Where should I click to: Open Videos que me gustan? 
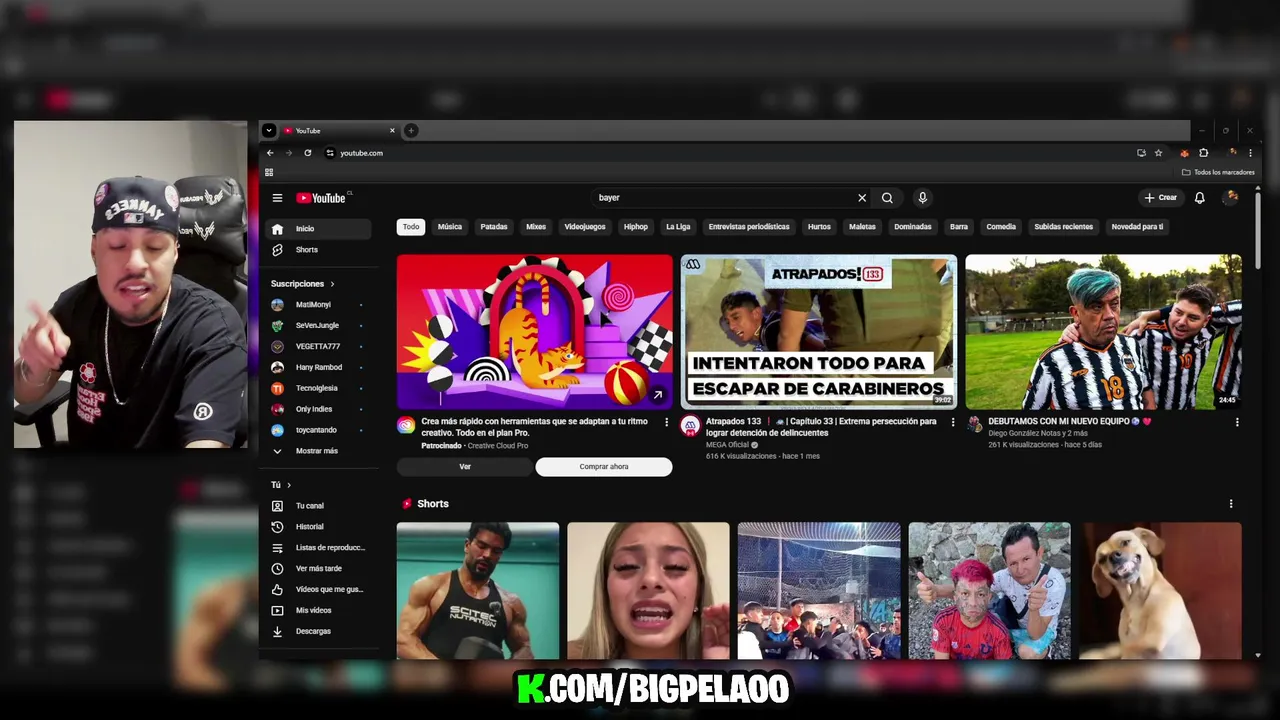pyautogui.click(x=316, y=590)
